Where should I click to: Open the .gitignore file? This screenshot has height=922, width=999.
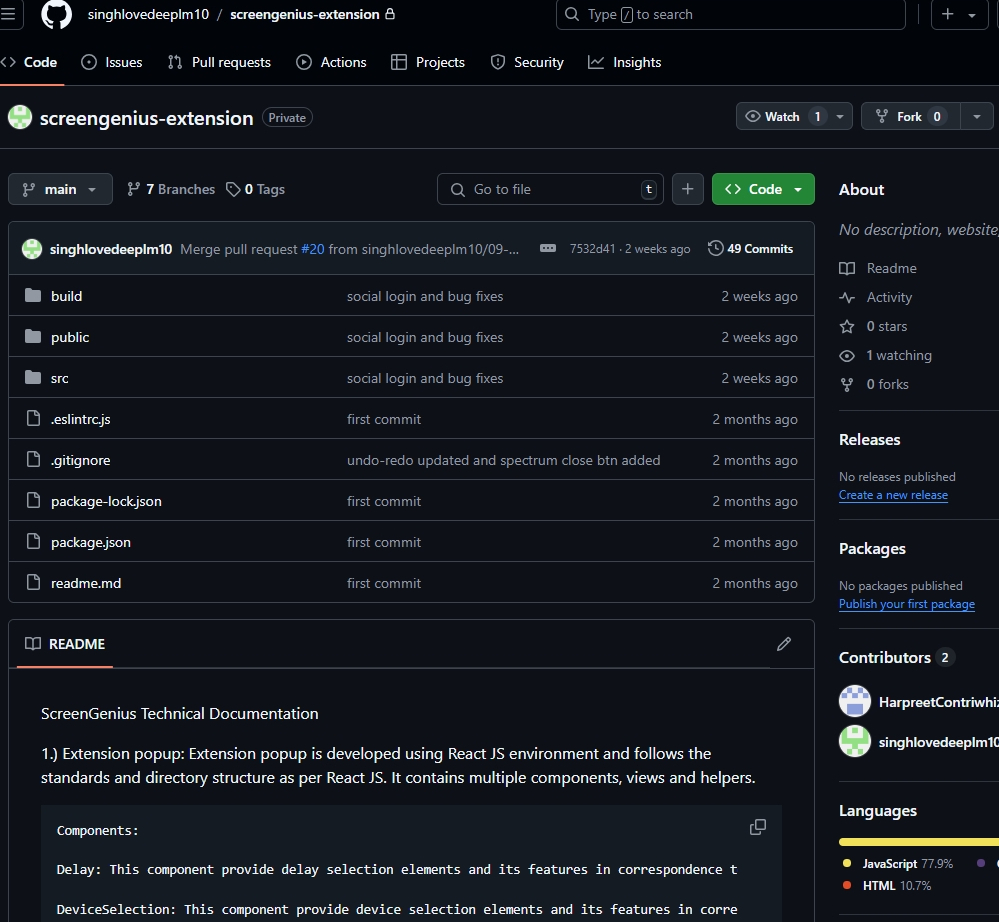click(x=80, y=460)
